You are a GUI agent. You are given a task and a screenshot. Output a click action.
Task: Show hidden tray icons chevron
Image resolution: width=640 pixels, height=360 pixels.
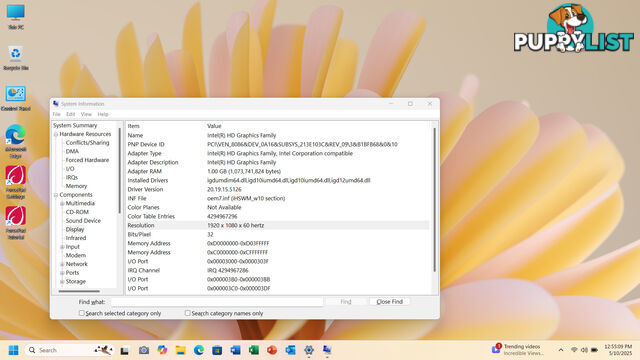pyautogui.click(x=561, y=350)
